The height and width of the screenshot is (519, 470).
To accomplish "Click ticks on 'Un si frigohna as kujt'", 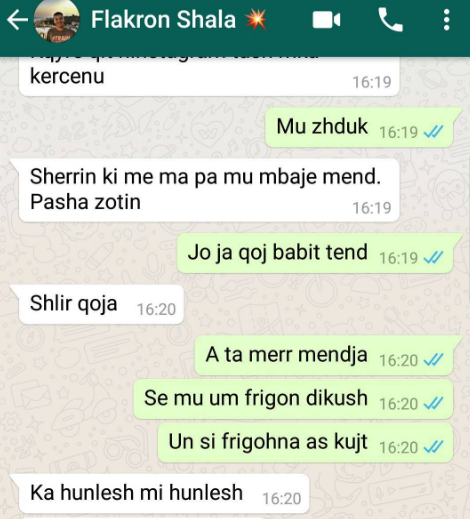I will point(433,447).
